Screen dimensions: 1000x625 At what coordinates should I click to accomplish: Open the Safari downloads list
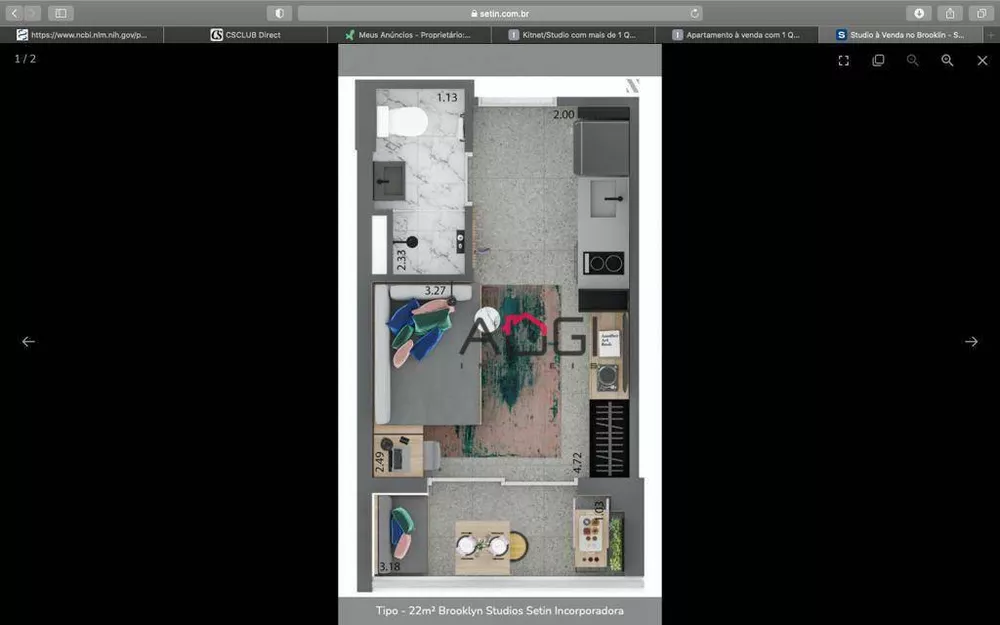919,13
